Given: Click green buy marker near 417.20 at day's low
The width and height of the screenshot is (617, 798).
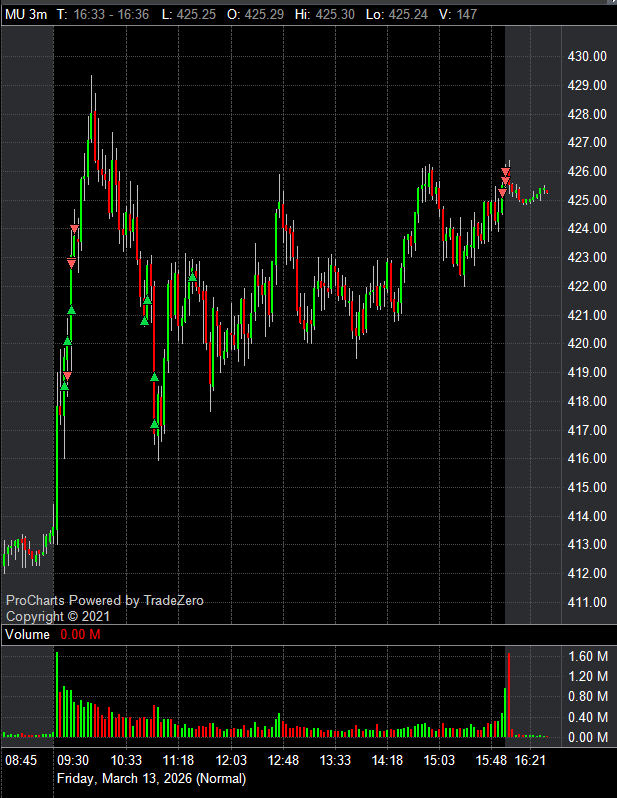Looking at the screenshot, I should (154, 424).
